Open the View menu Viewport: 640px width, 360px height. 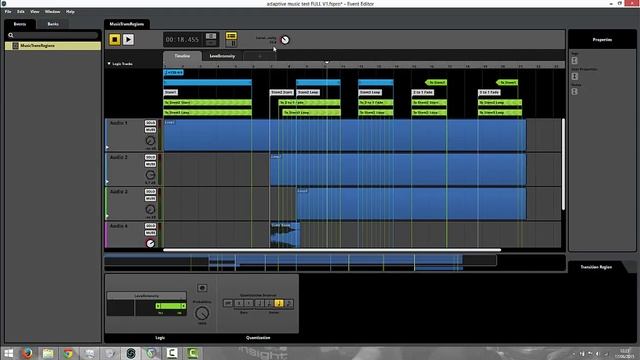pos(35,11)
